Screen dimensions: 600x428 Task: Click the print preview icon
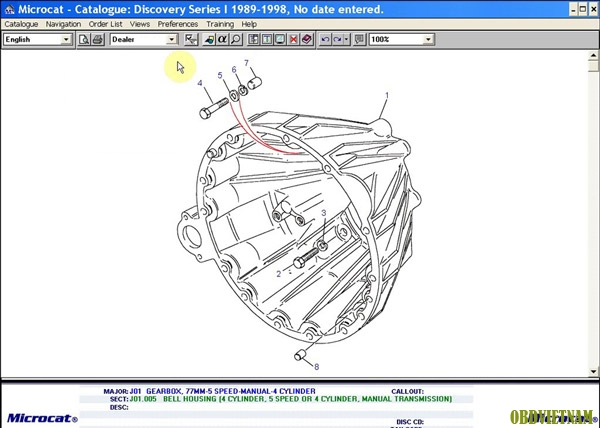click(84, 39)
